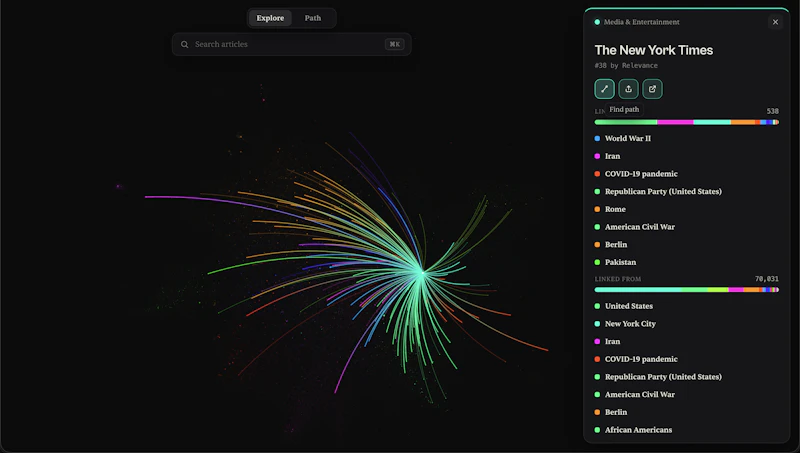The width and height of the screenshot is (800, 453).
Task: Switch to the Path tab
Action: point(313,18)
